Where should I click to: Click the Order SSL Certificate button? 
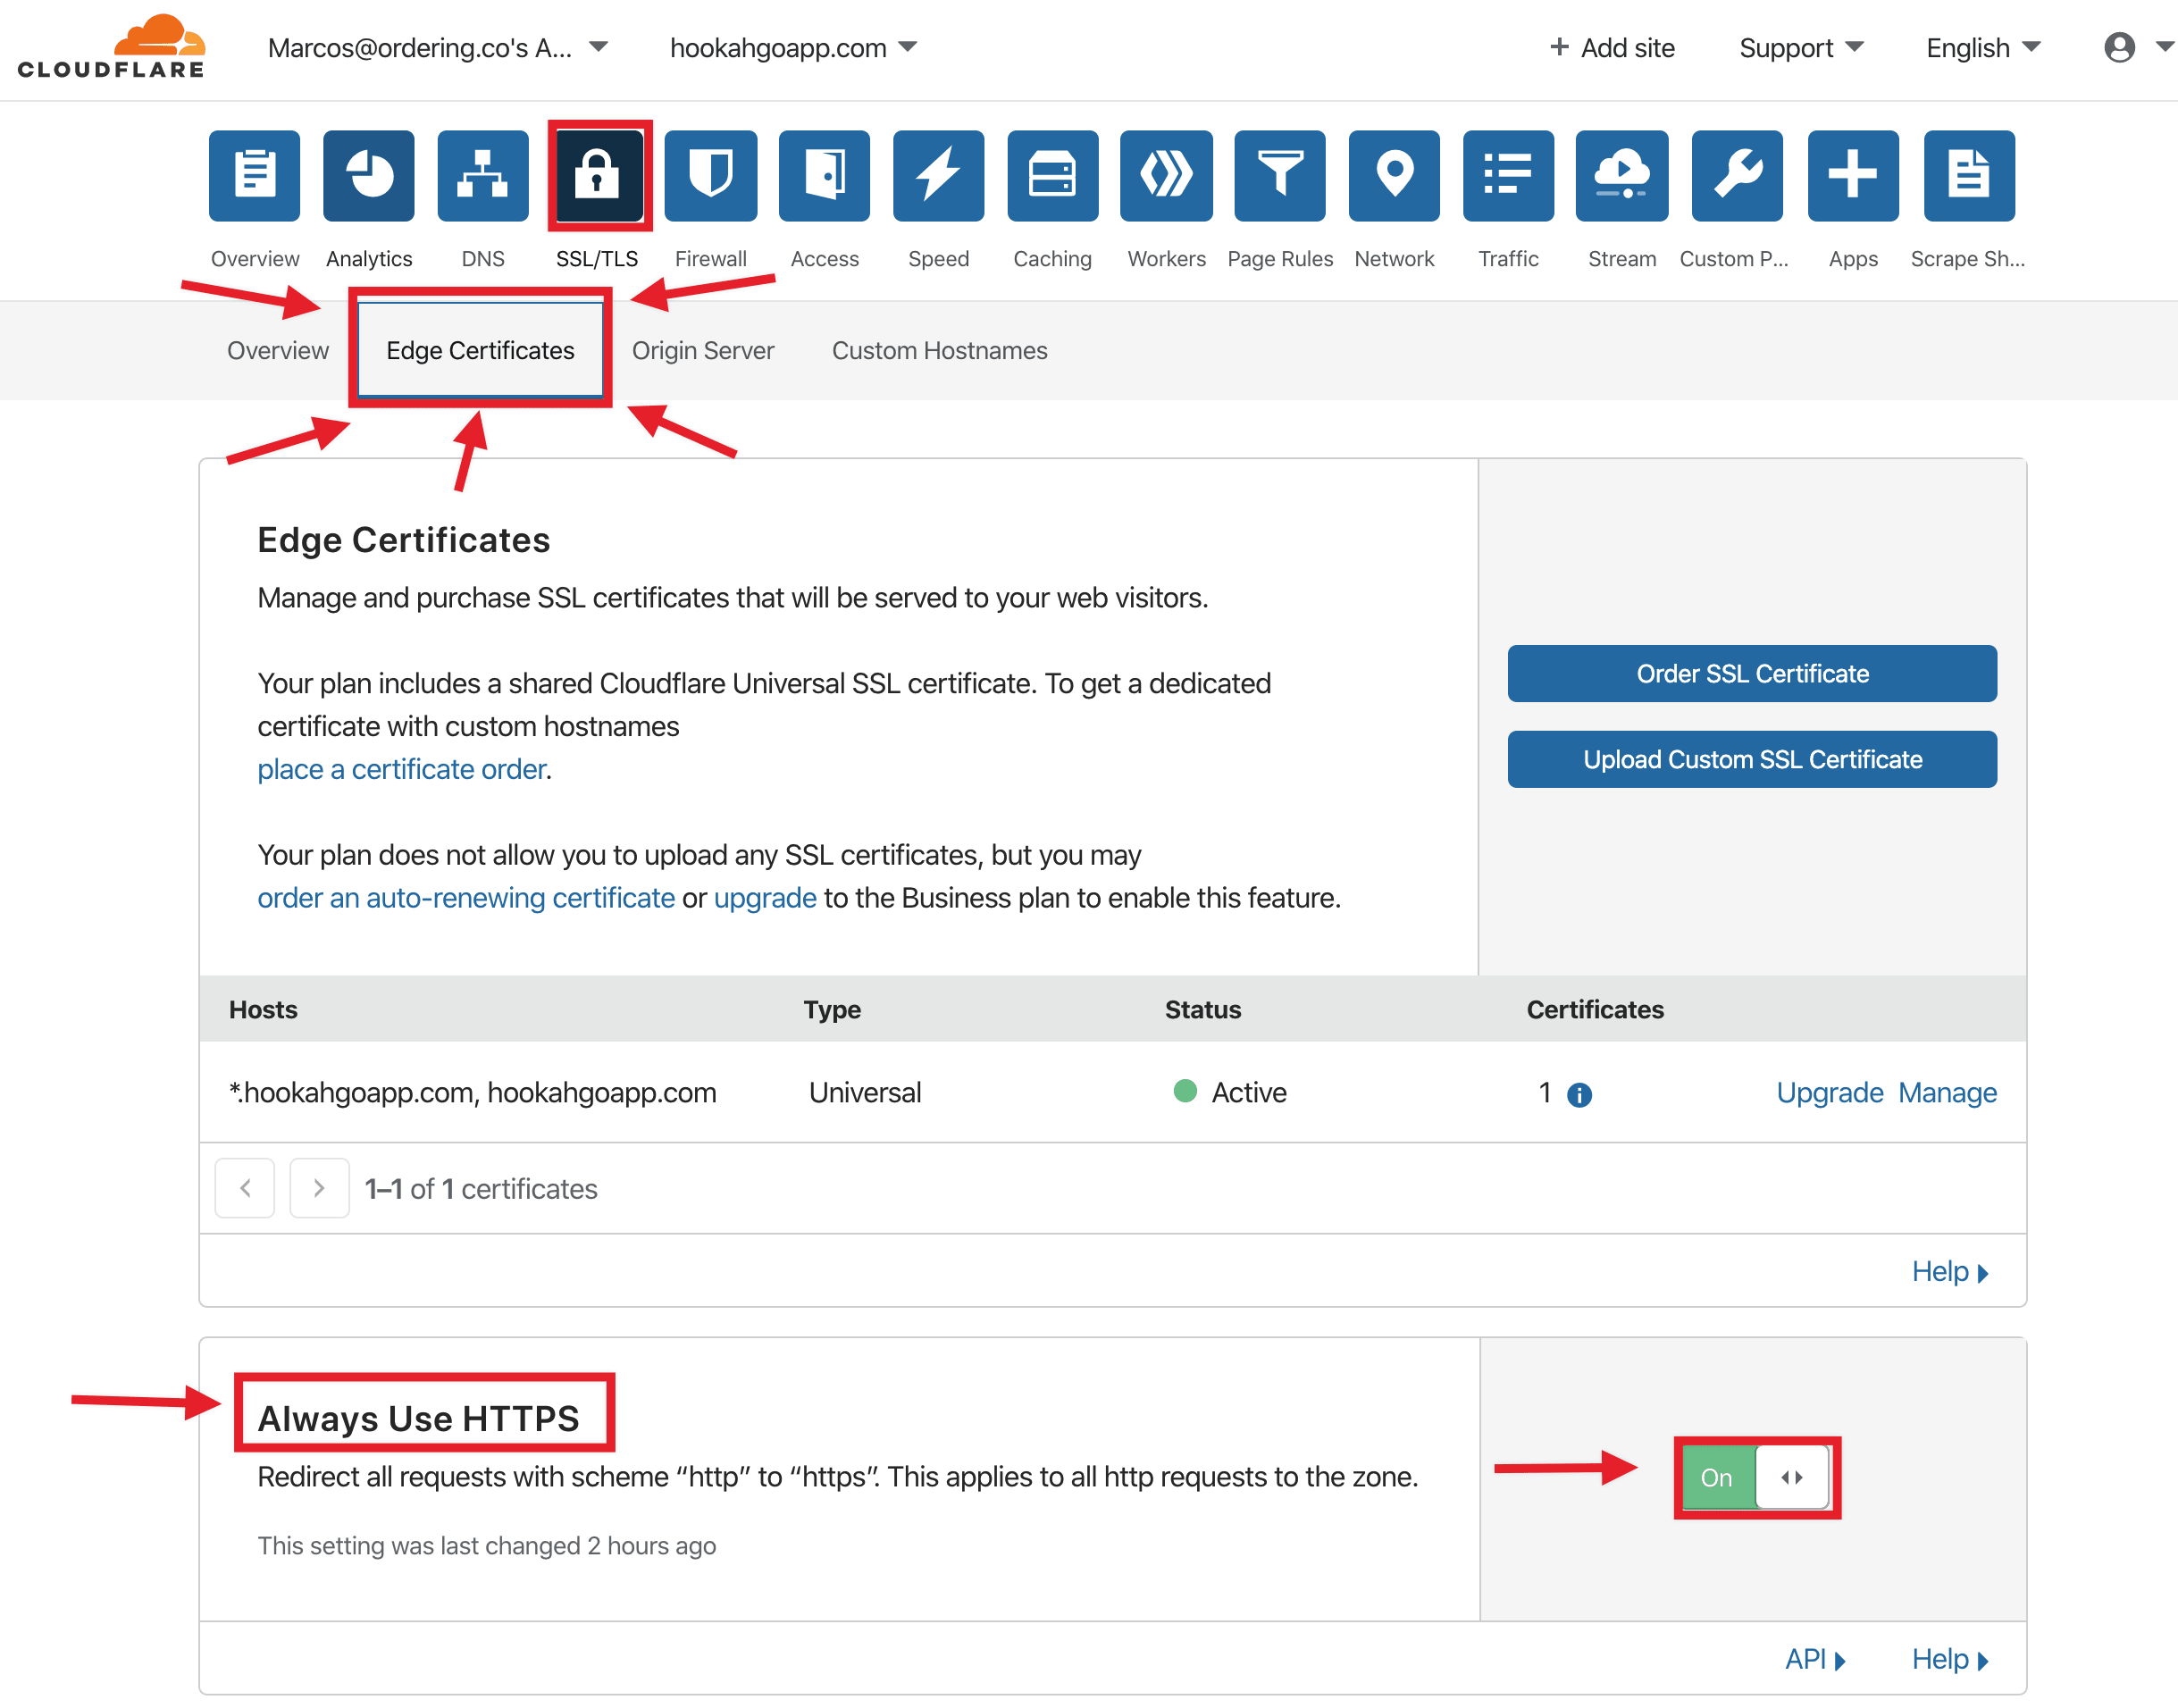1751,674
